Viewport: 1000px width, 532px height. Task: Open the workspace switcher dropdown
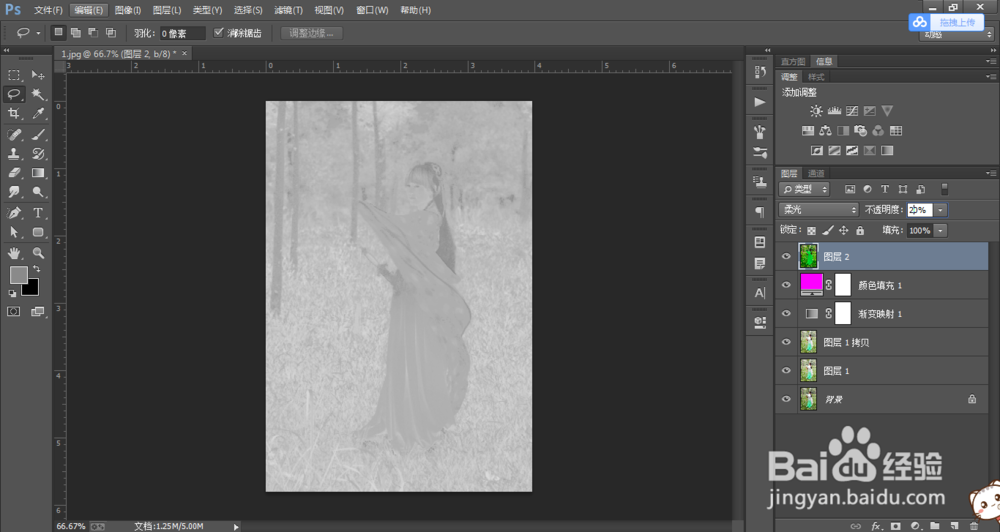pyautogui.click(x=955, y=34)
